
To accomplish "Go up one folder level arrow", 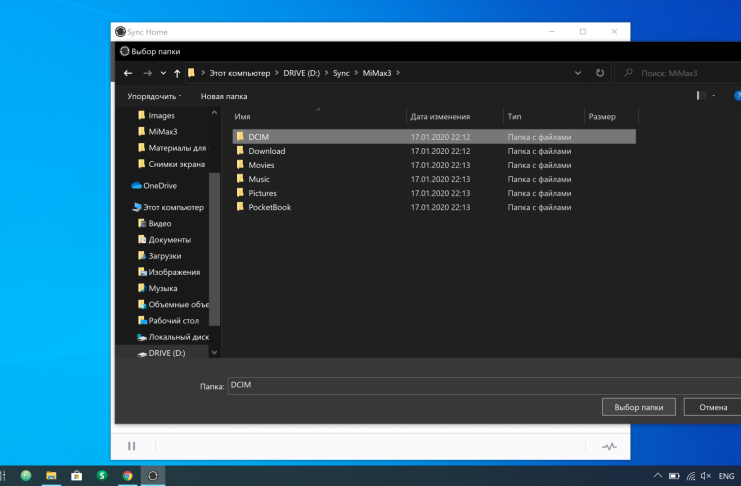I will pyautogui.click(x=177, y=73).
